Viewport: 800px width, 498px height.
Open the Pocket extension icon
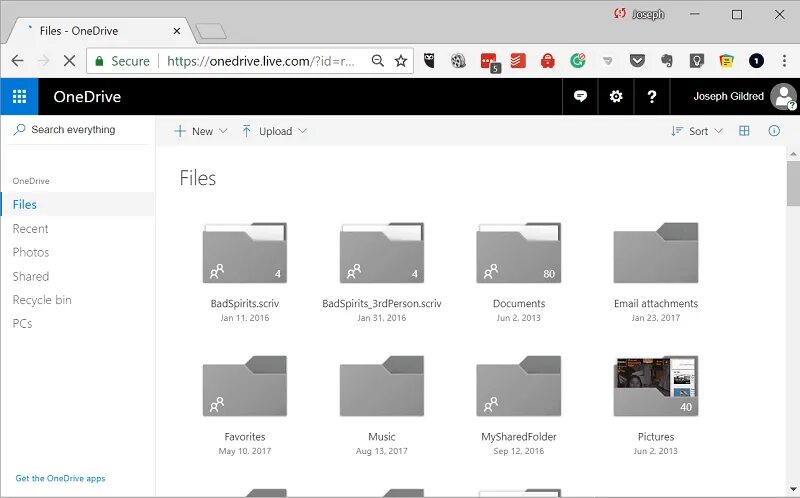coord(637,61)
